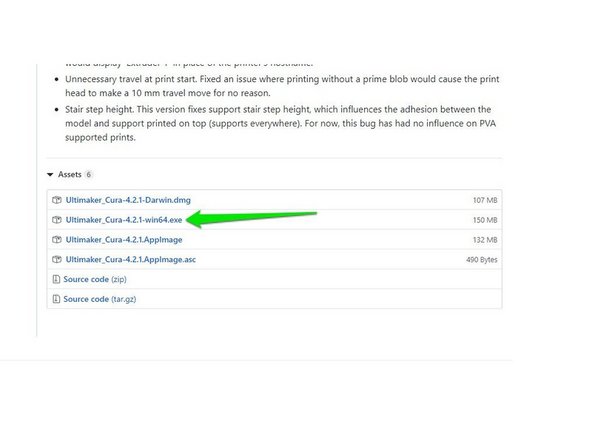Click archive icon beside Source code (tar.gz)
This screenshot has width=592, height=444.
click(x=56, y=299)
